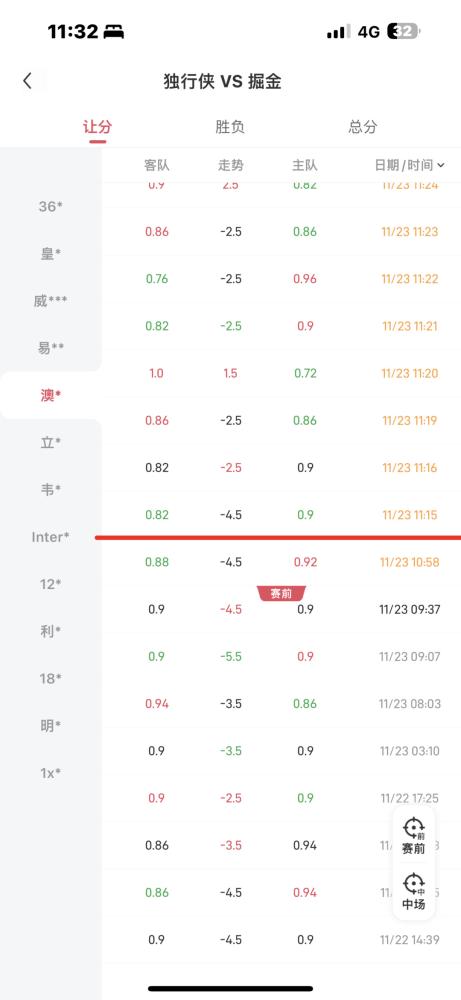Select bookmaker 利* in sidebar
The image size is (461, 1000).
click(50, 631)
